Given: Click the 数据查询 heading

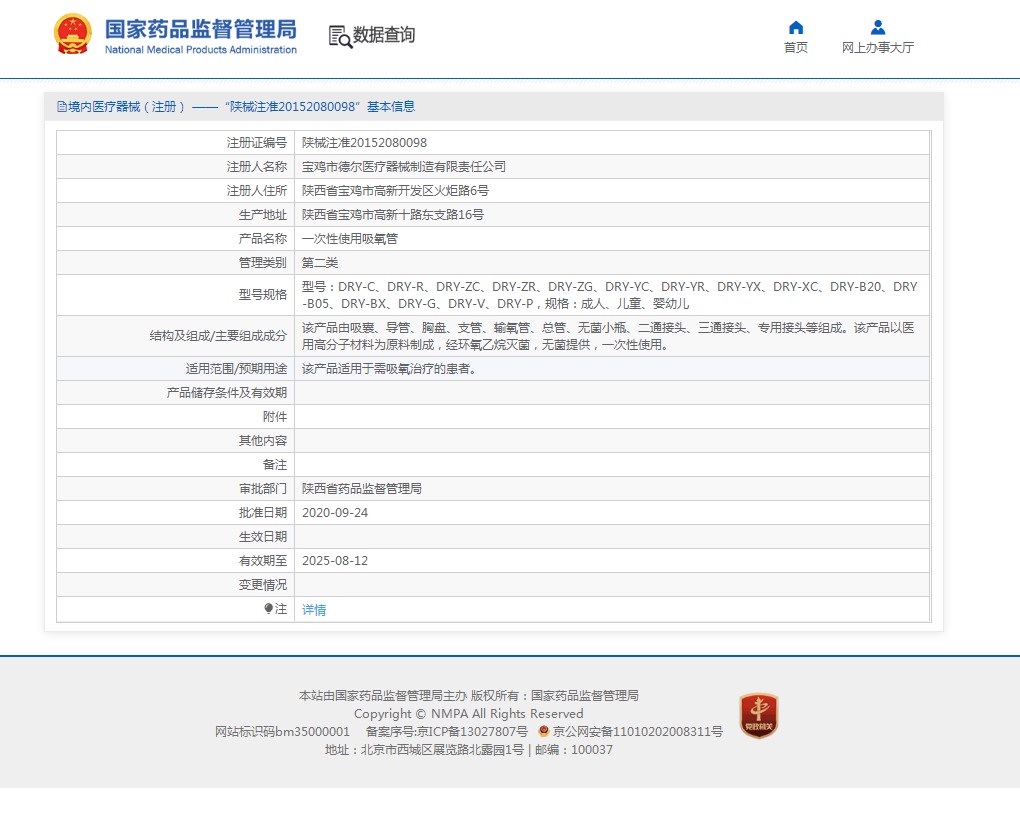Looking at the screenshot, I should click(384, 35).
